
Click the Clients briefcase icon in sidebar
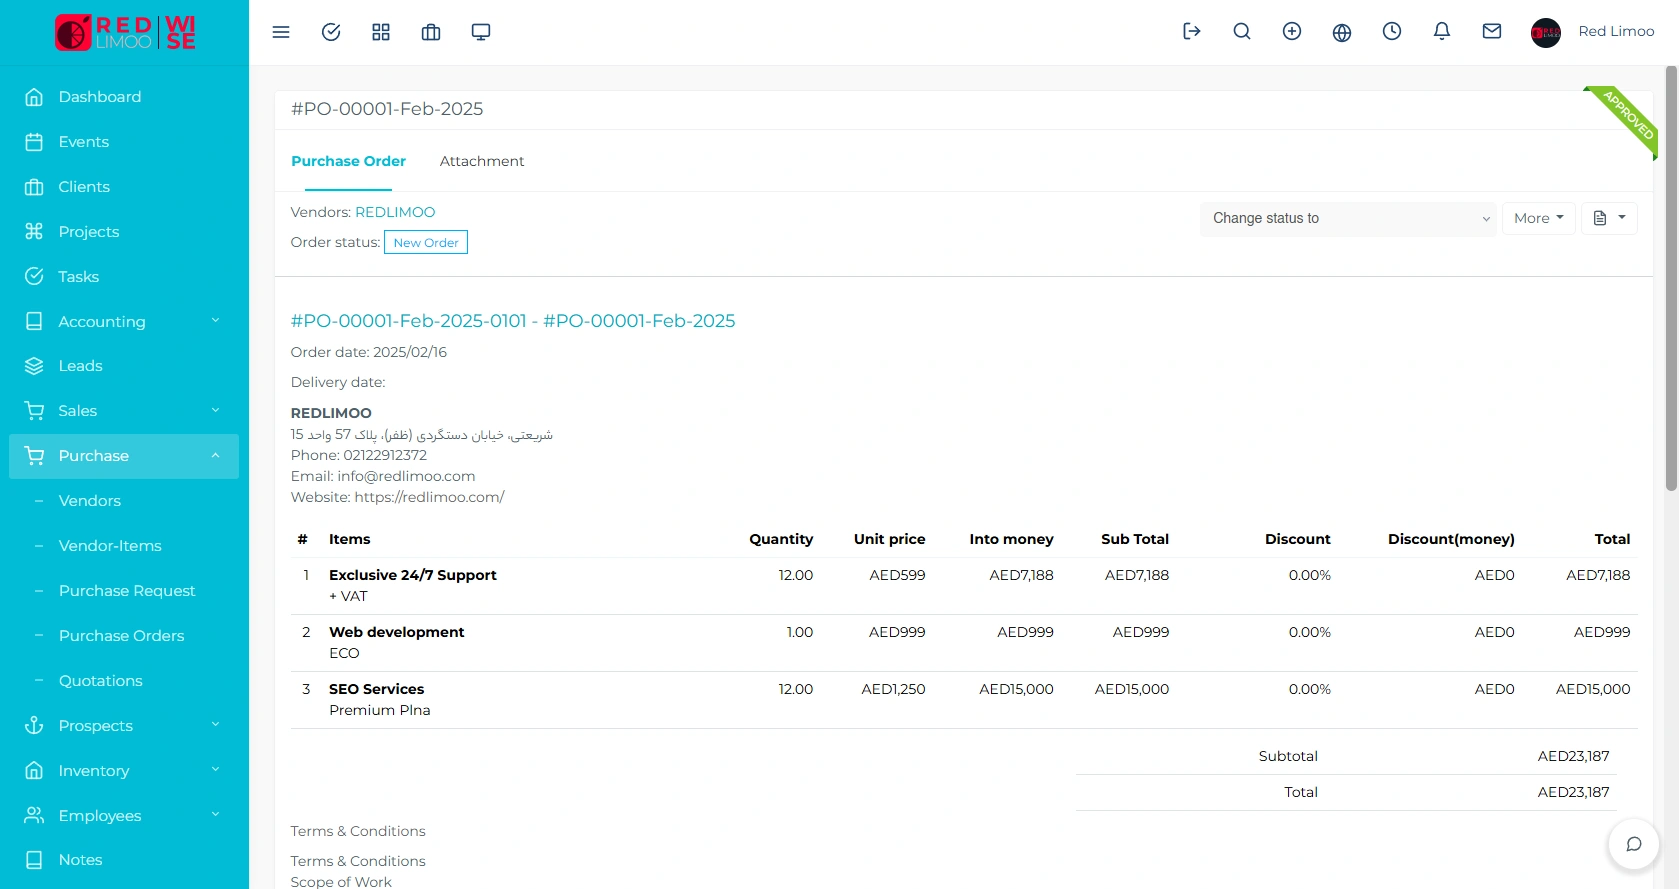click(x=34, y=187)
